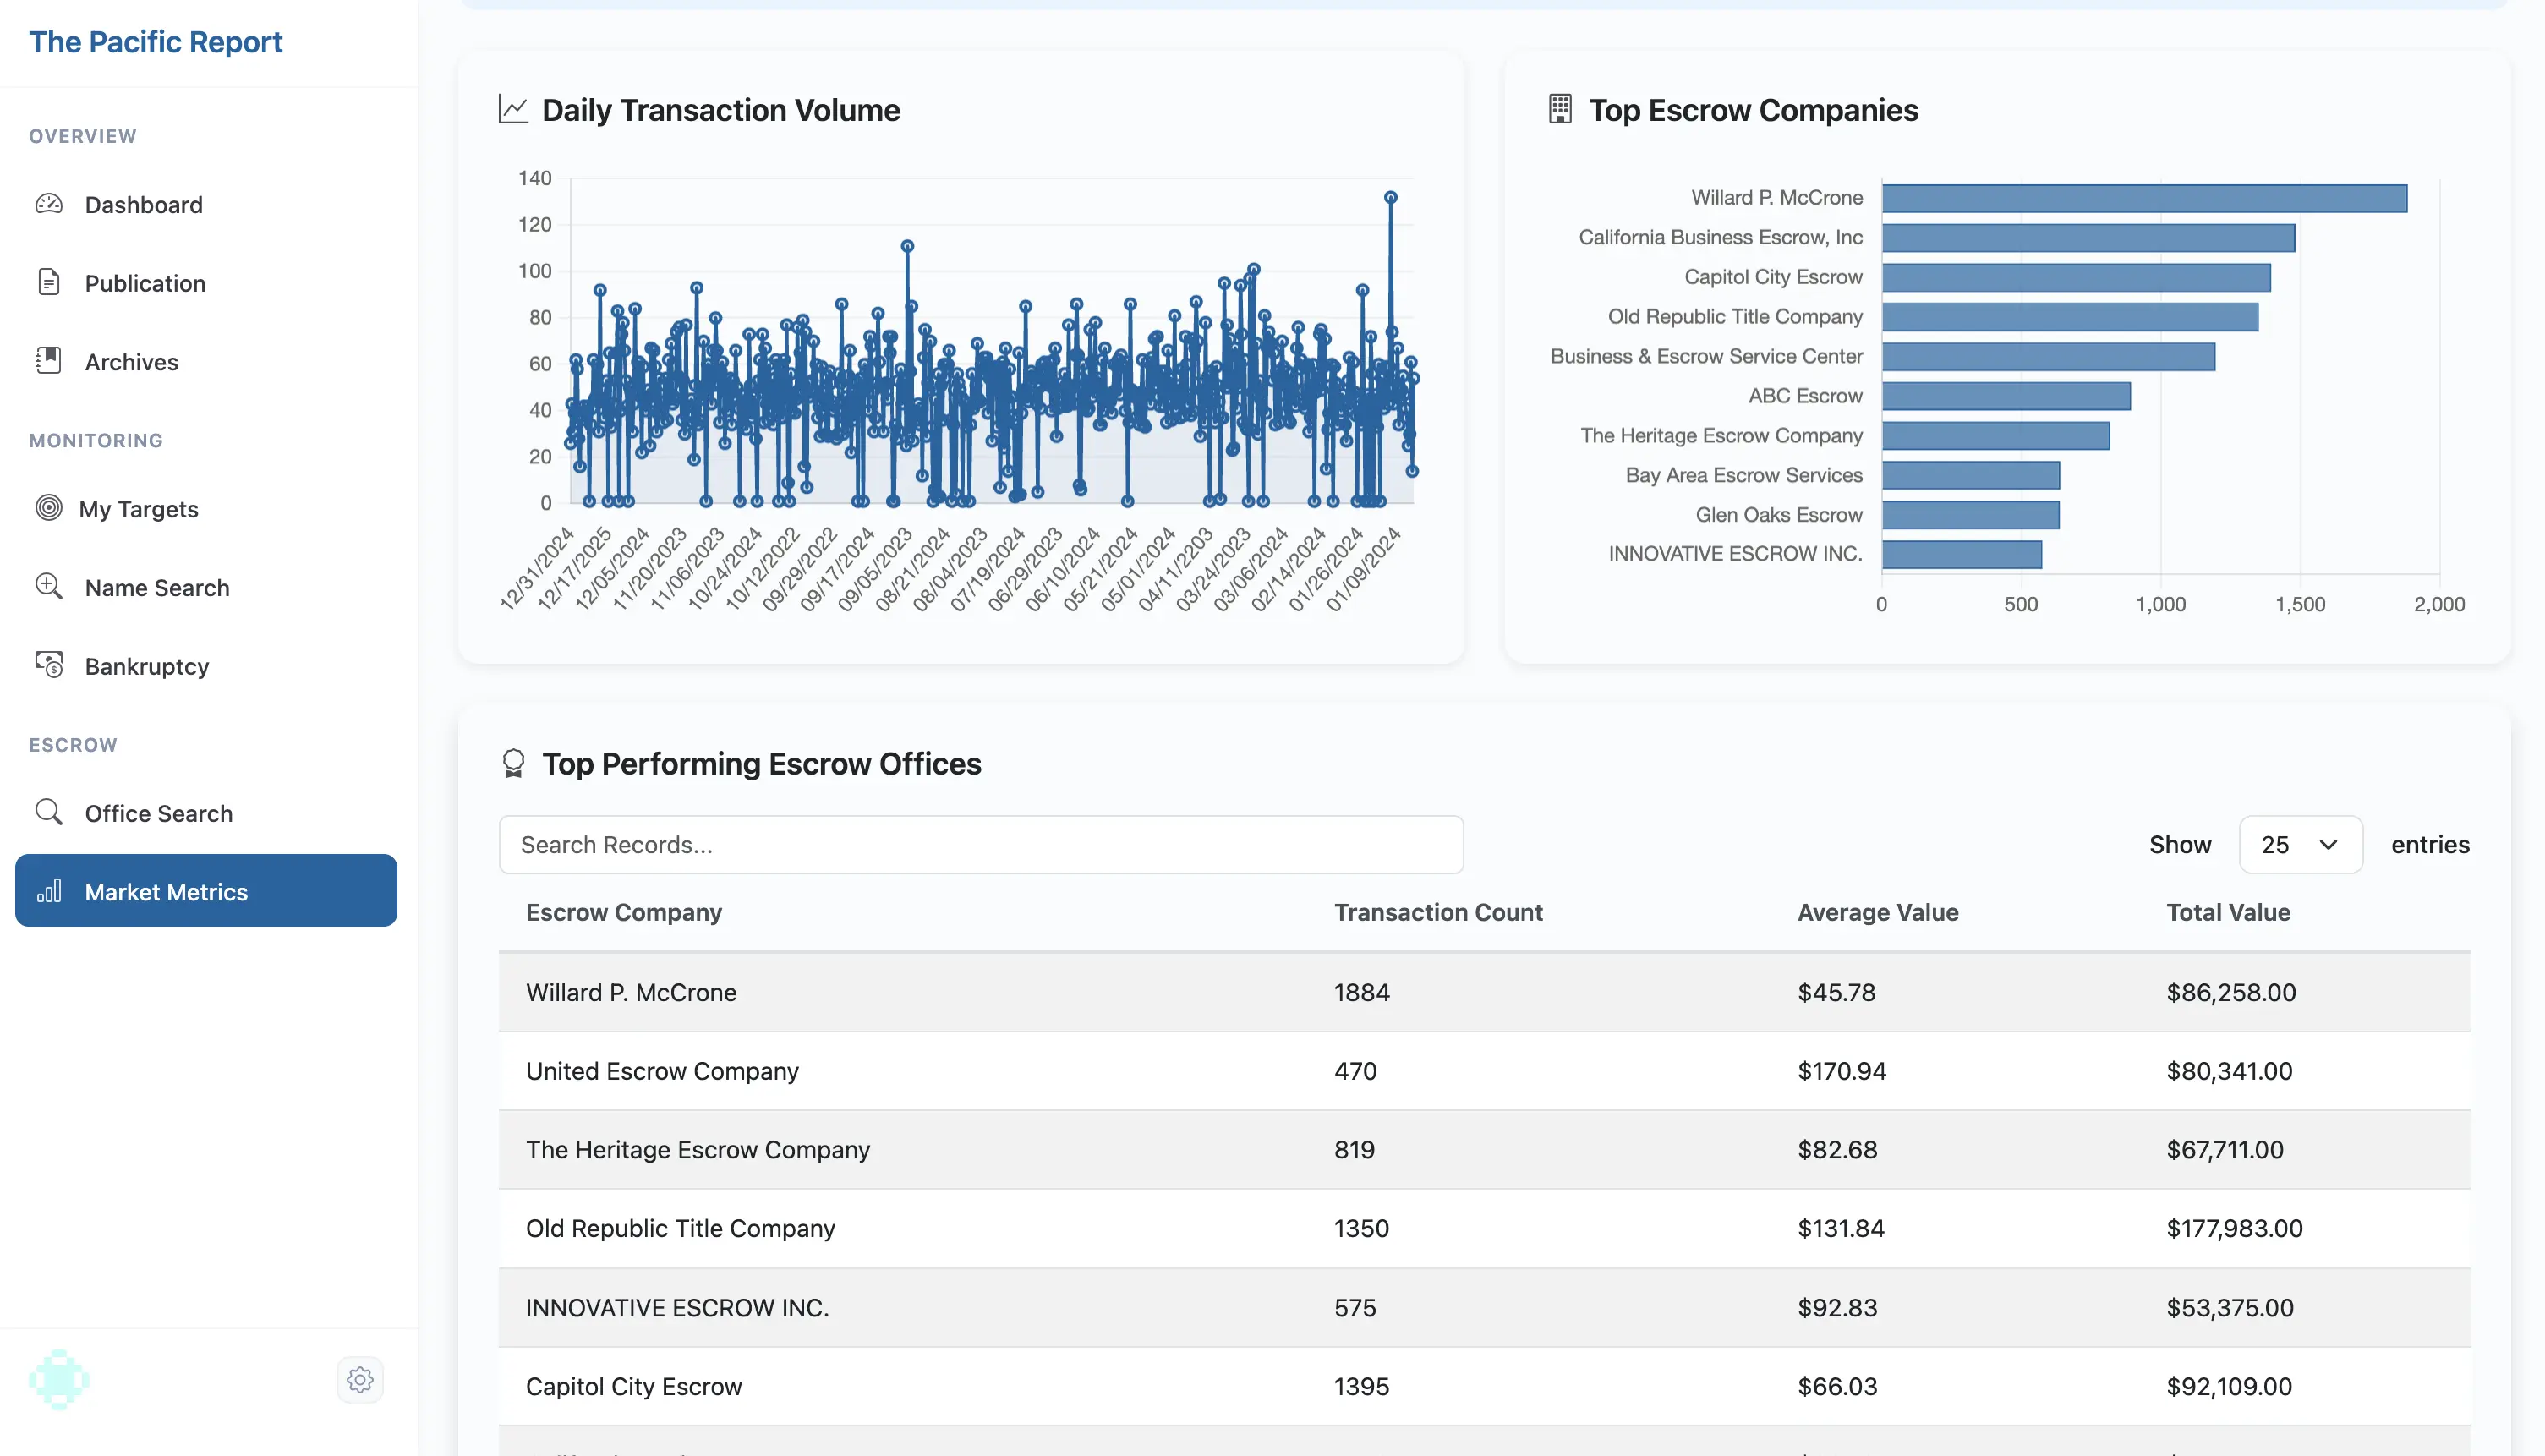Select the Market Metrics menu item
Viewport: 2545px width, 1456px height.
coord(207,890)
